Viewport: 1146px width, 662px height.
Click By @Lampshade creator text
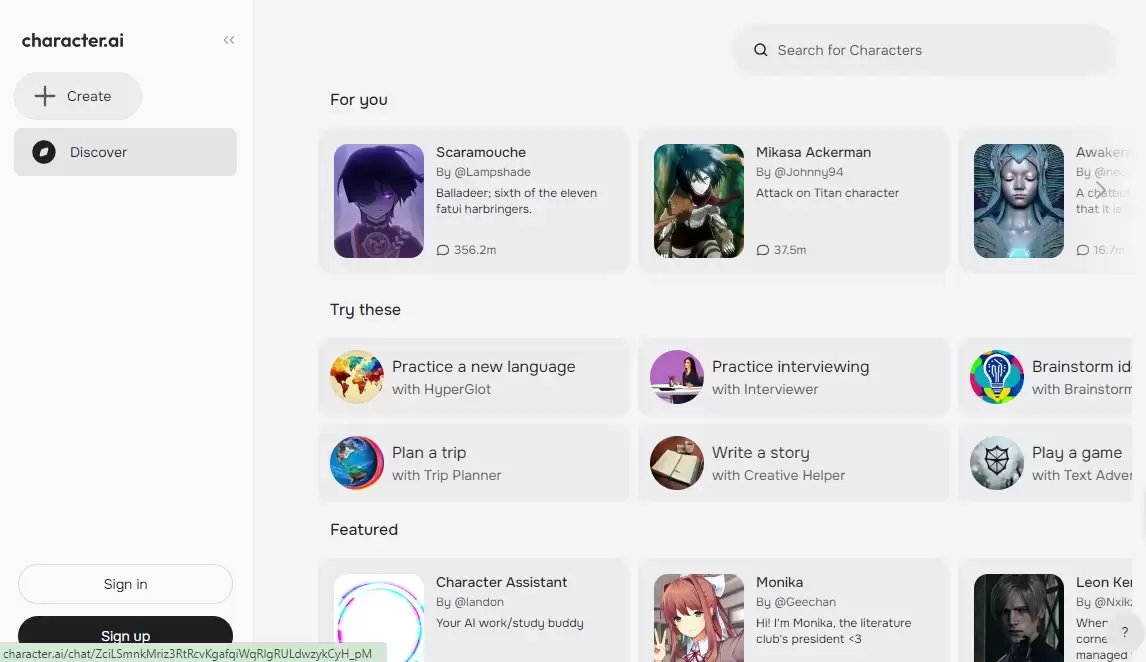click(x=483, y=172)
